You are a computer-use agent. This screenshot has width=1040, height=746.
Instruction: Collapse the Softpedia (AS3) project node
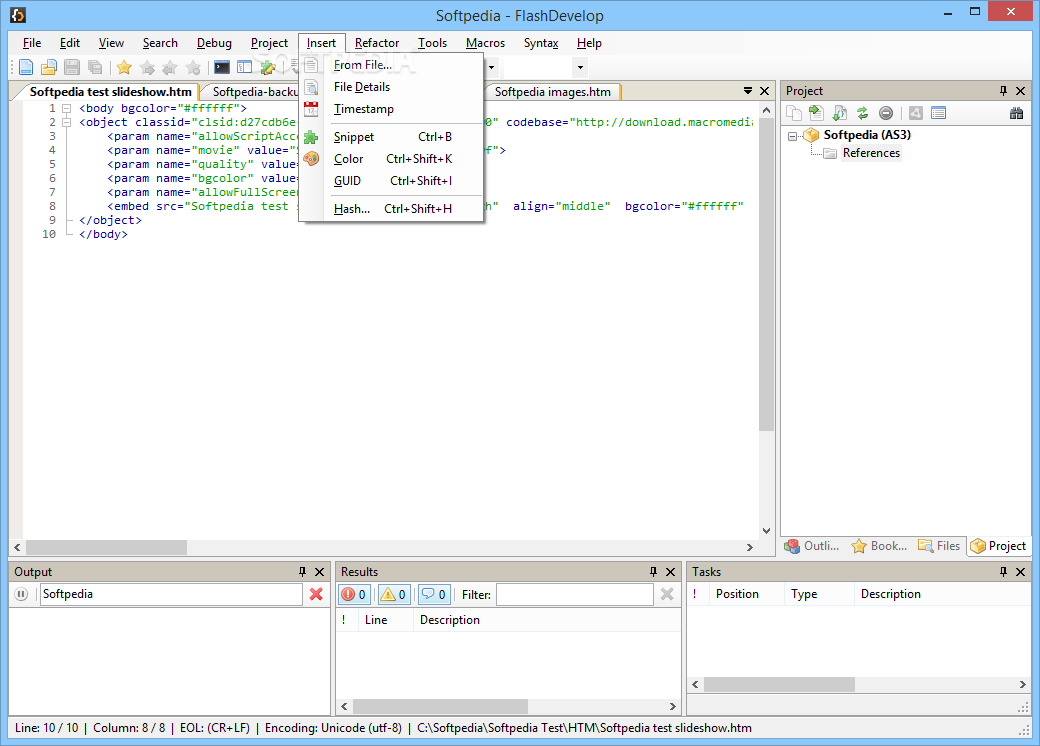pyautogui.click(x=792, y=136)
